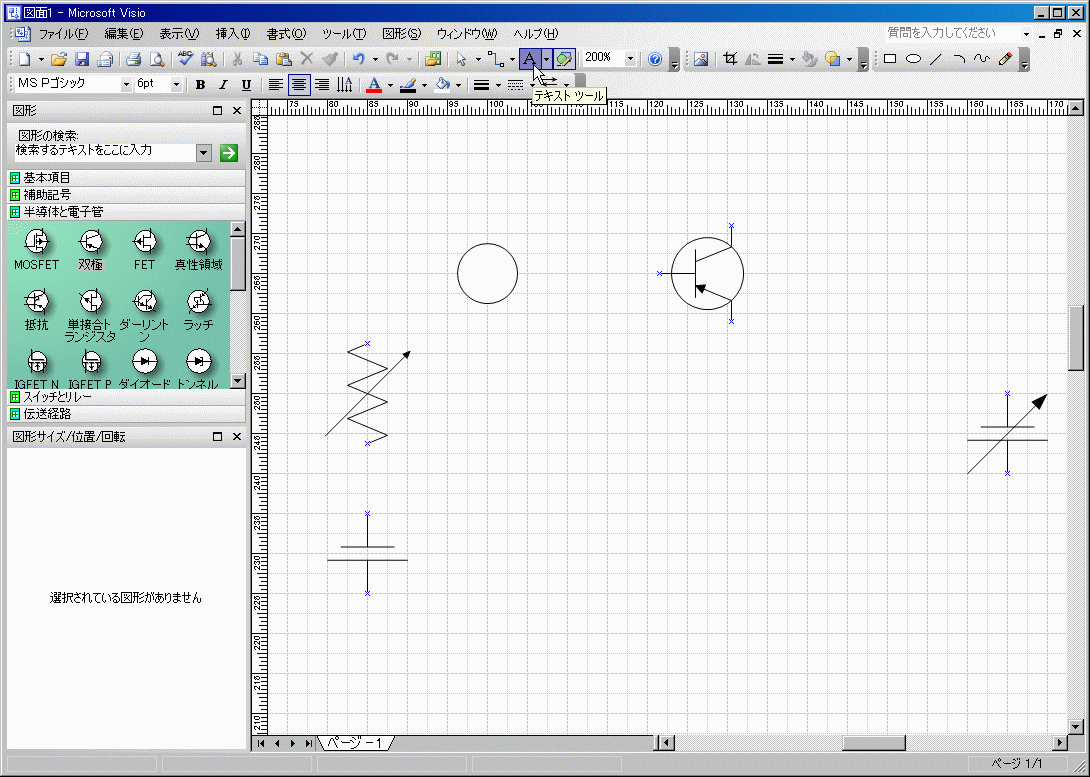Select the Rectangle drawing tool

[889, 59]
